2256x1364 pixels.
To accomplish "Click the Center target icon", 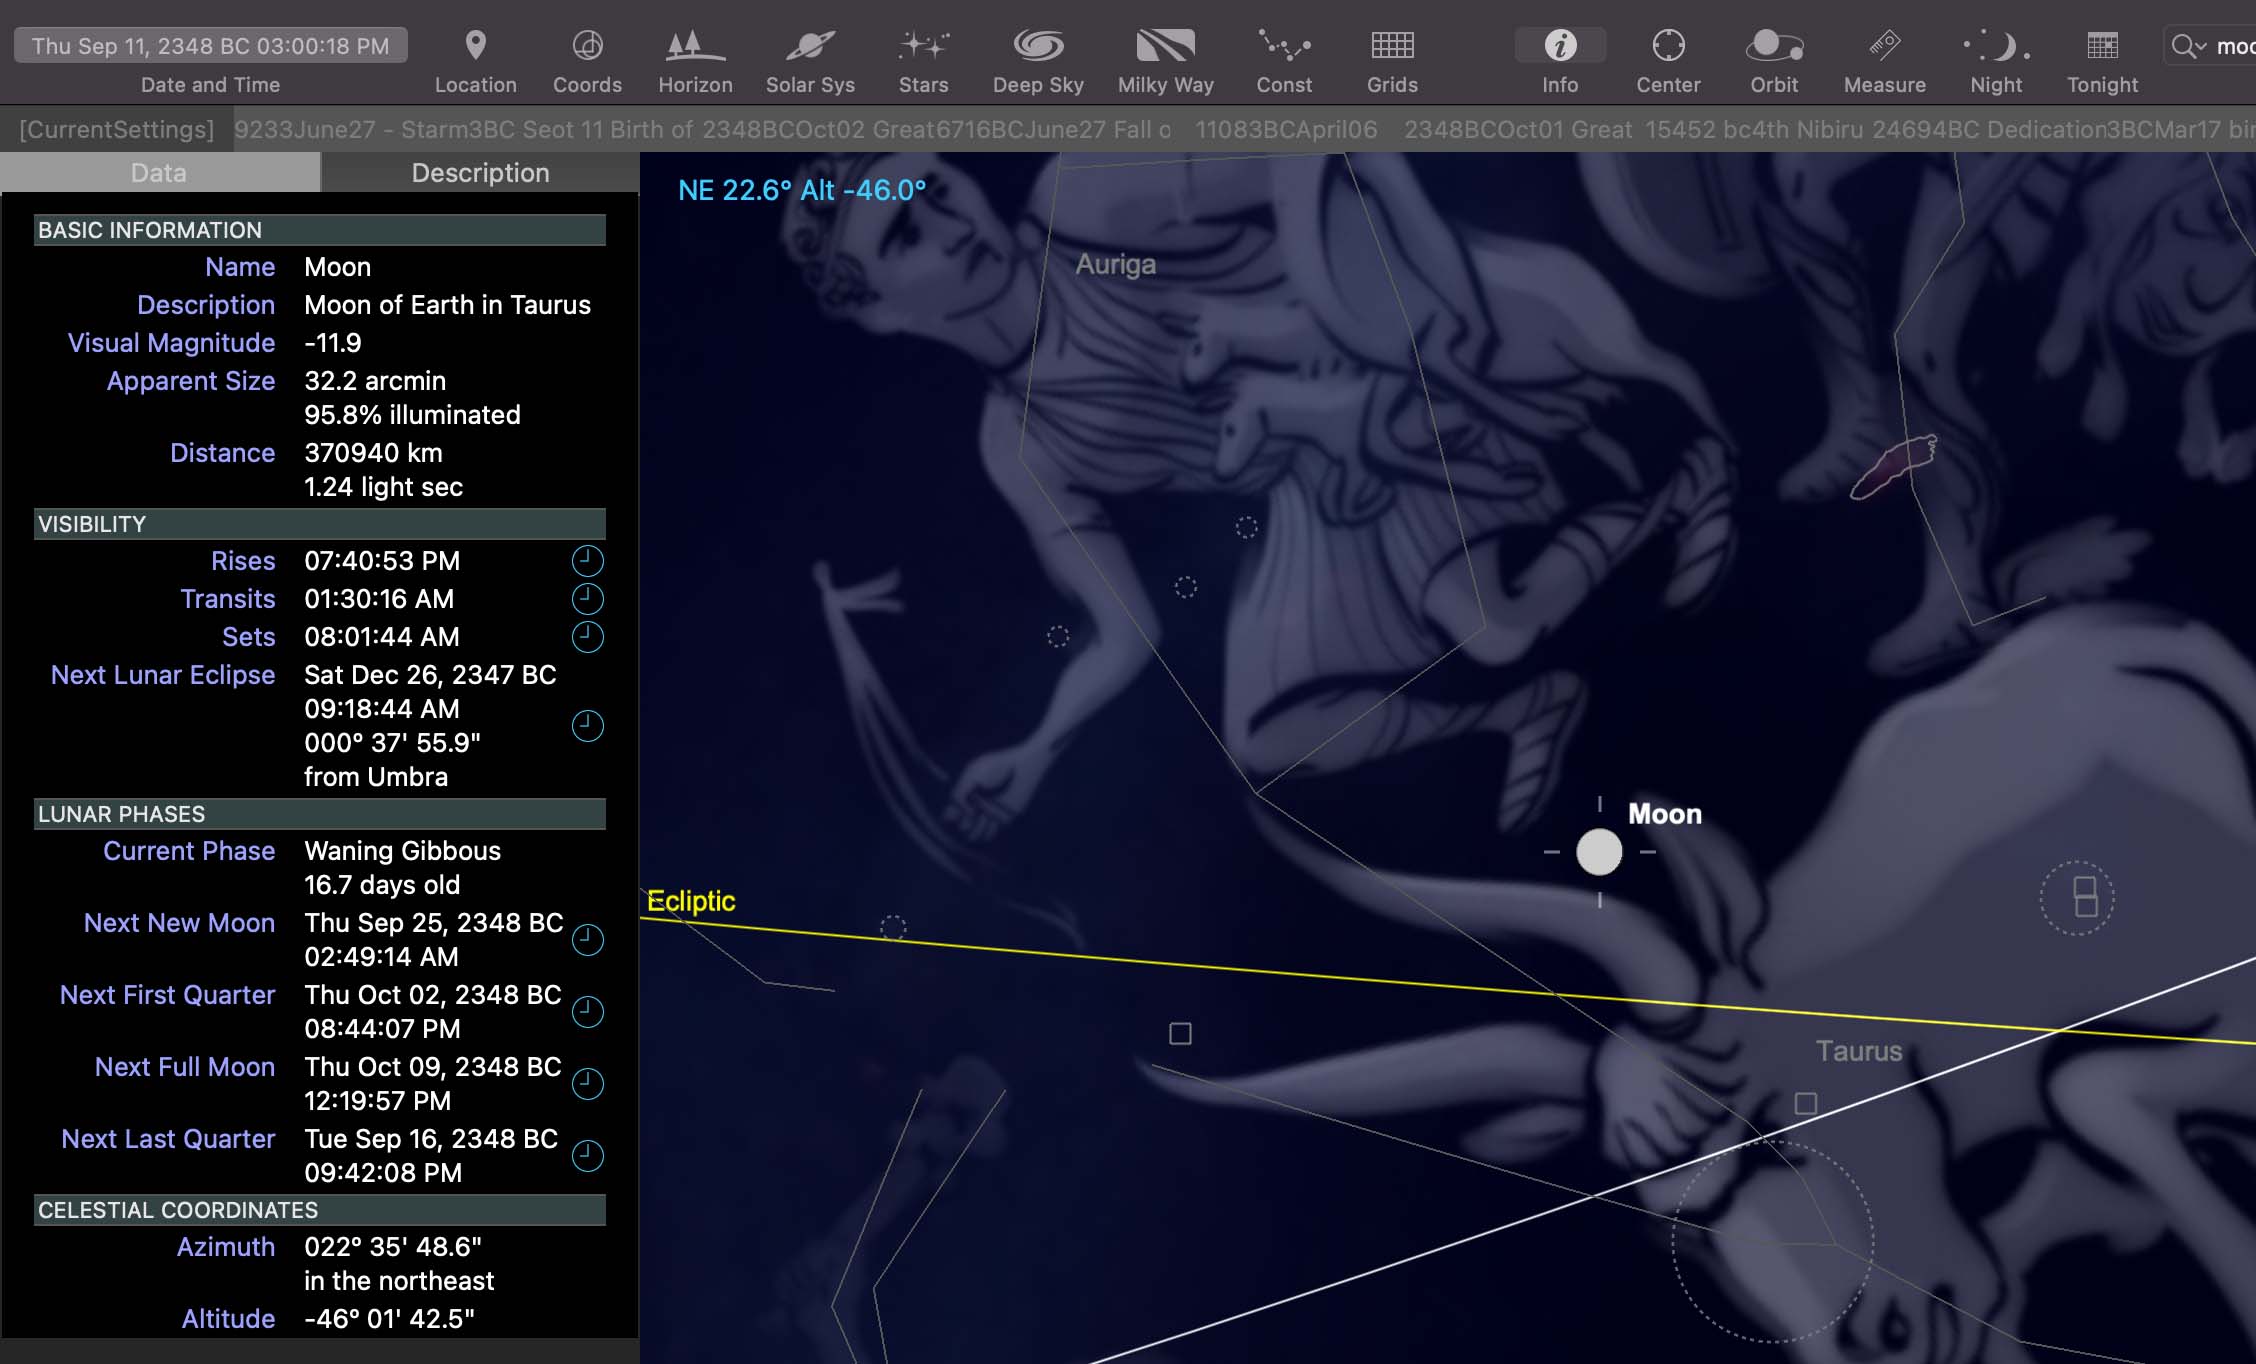I will tap(1668, 46).
